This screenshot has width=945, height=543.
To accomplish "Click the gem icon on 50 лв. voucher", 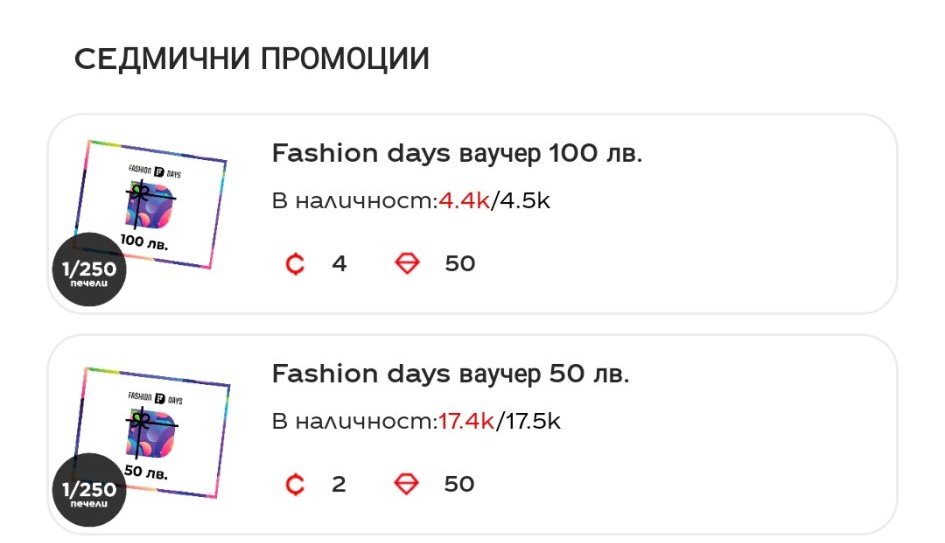I will (408, 485).
